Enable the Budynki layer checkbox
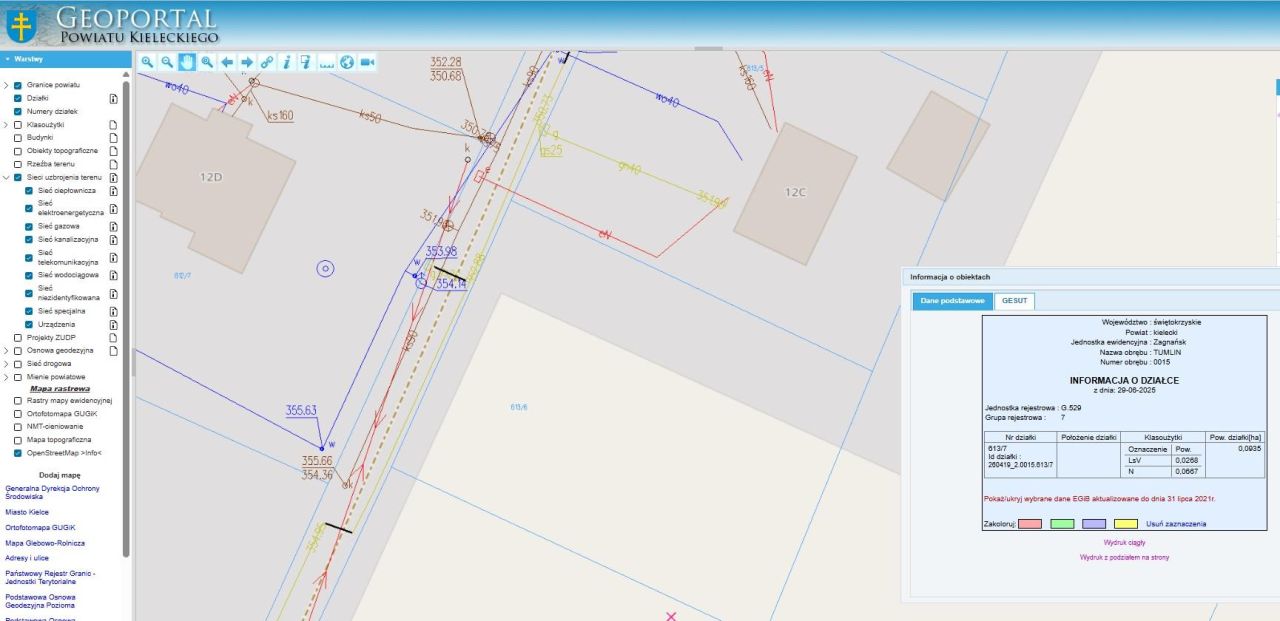The height and width of the screenshot is (621, 1280). (17, 138)
